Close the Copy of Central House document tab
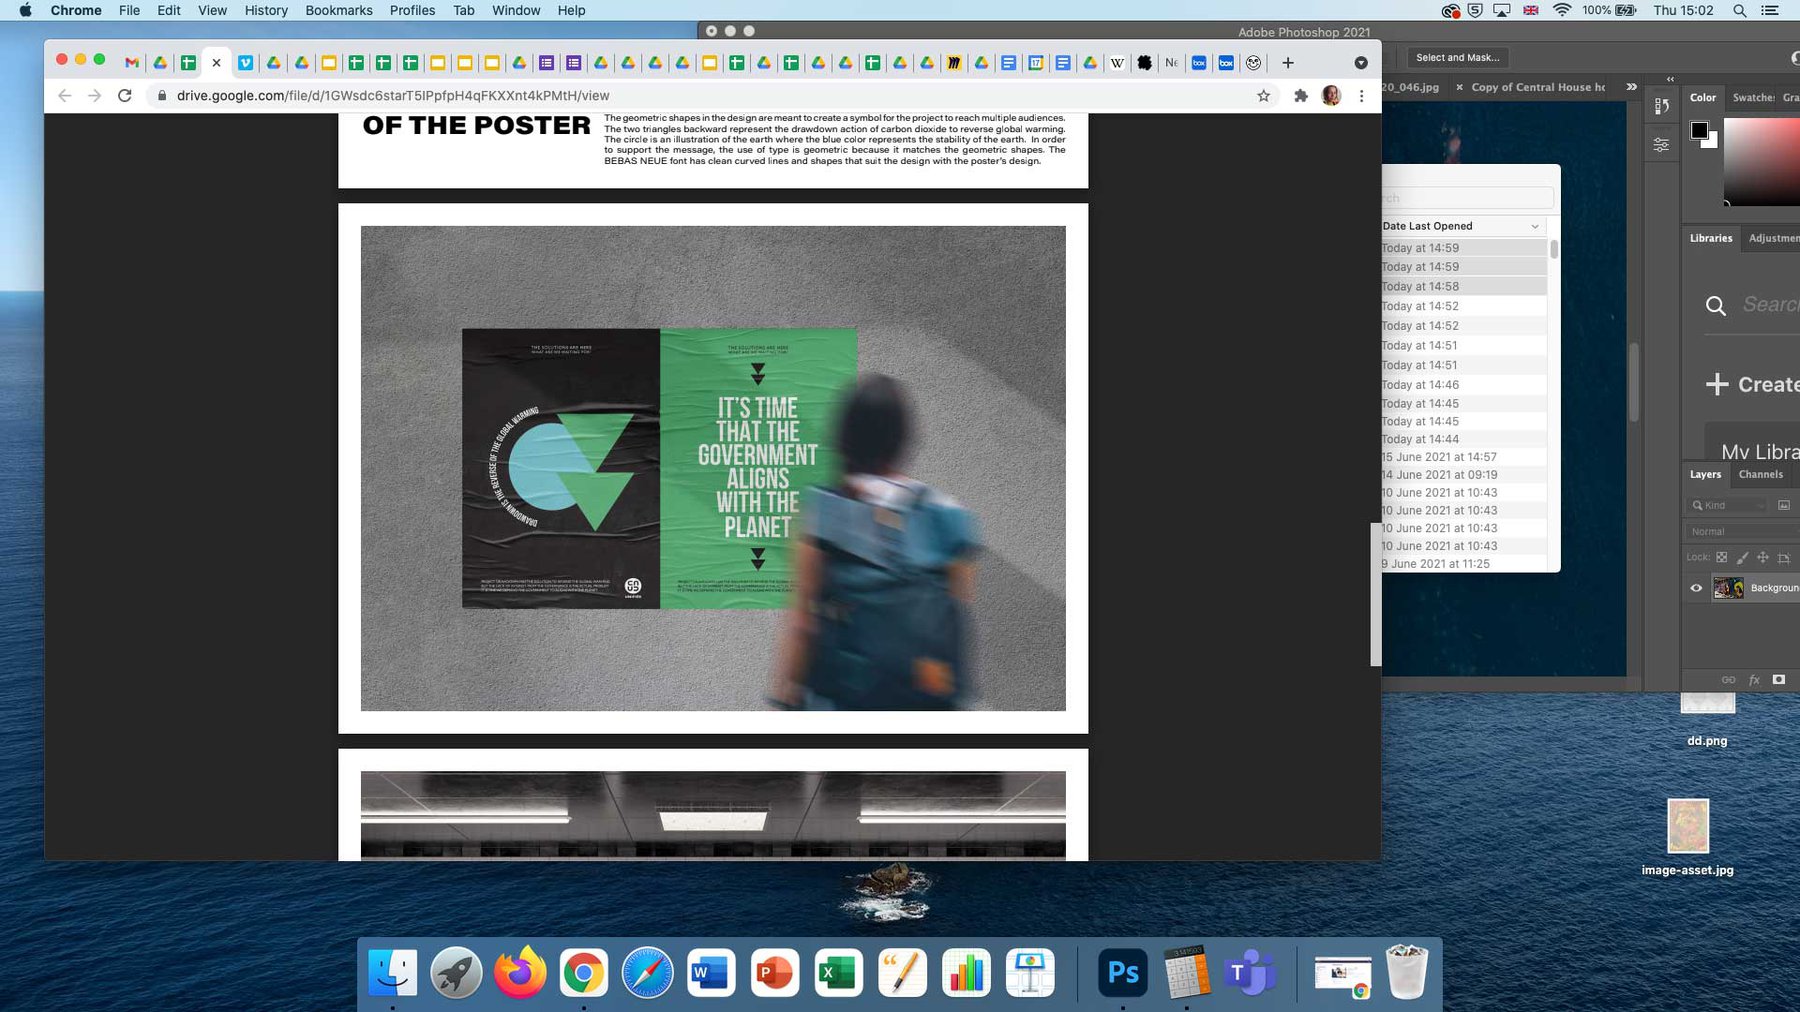Viewport: 1800px width, 1012px height. [x=1460, y=87]
